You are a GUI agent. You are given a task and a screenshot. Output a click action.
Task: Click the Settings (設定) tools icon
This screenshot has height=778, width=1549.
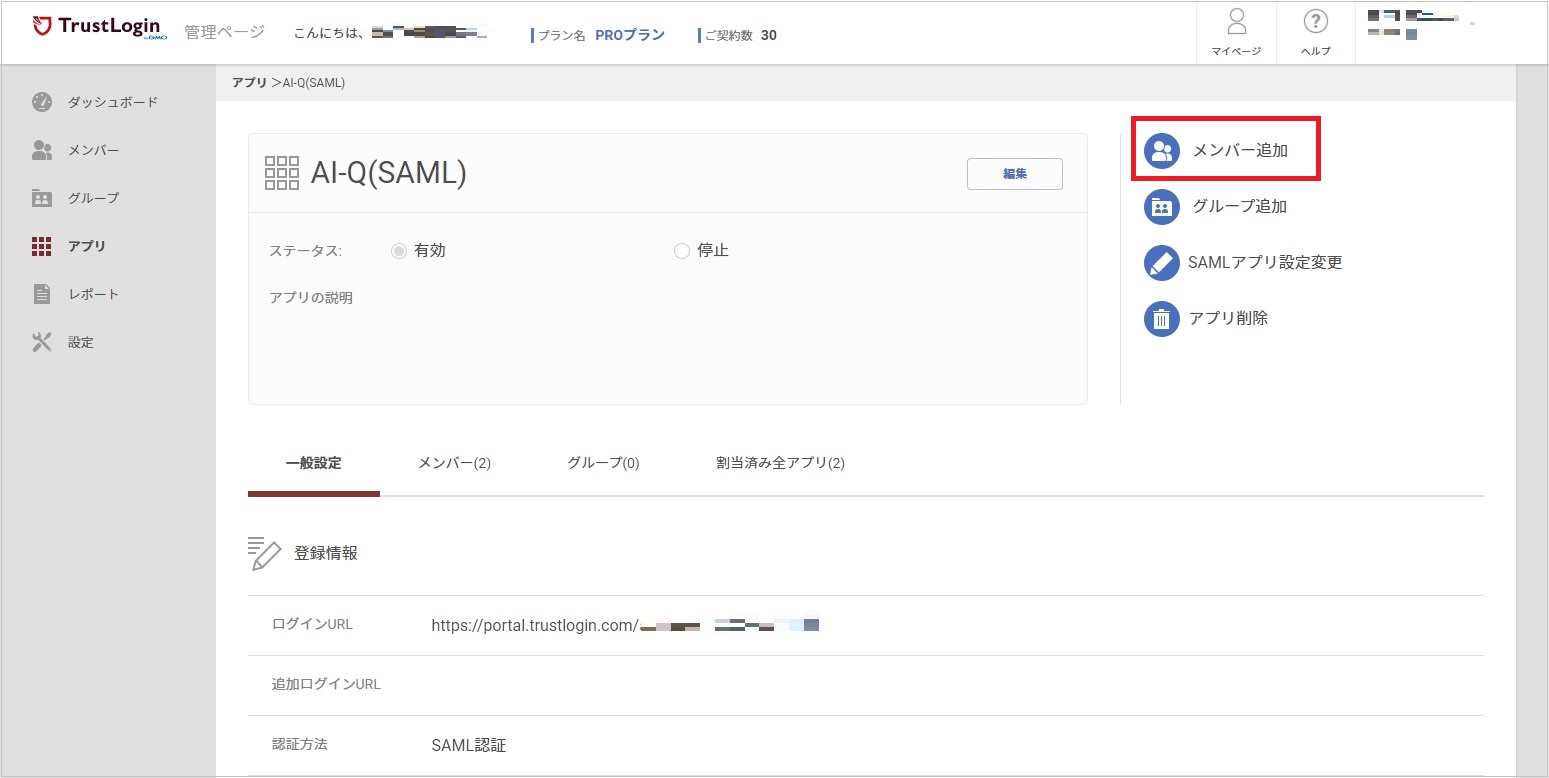click(x=42, y=342)
